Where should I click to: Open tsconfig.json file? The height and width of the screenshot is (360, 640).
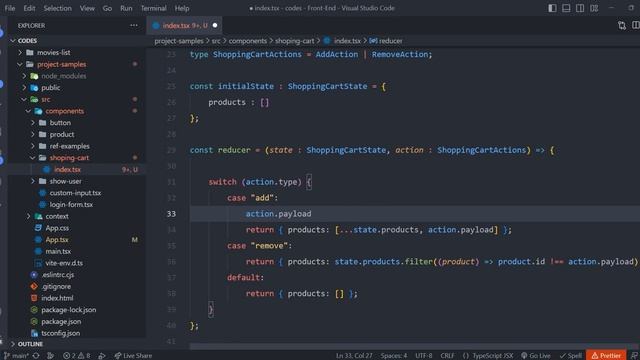coord(77,333)
